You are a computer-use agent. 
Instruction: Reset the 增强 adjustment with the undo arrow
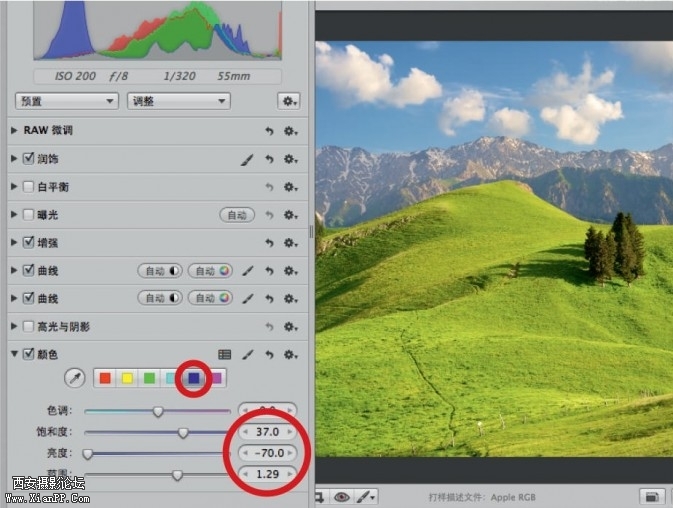tap(269, 243)
